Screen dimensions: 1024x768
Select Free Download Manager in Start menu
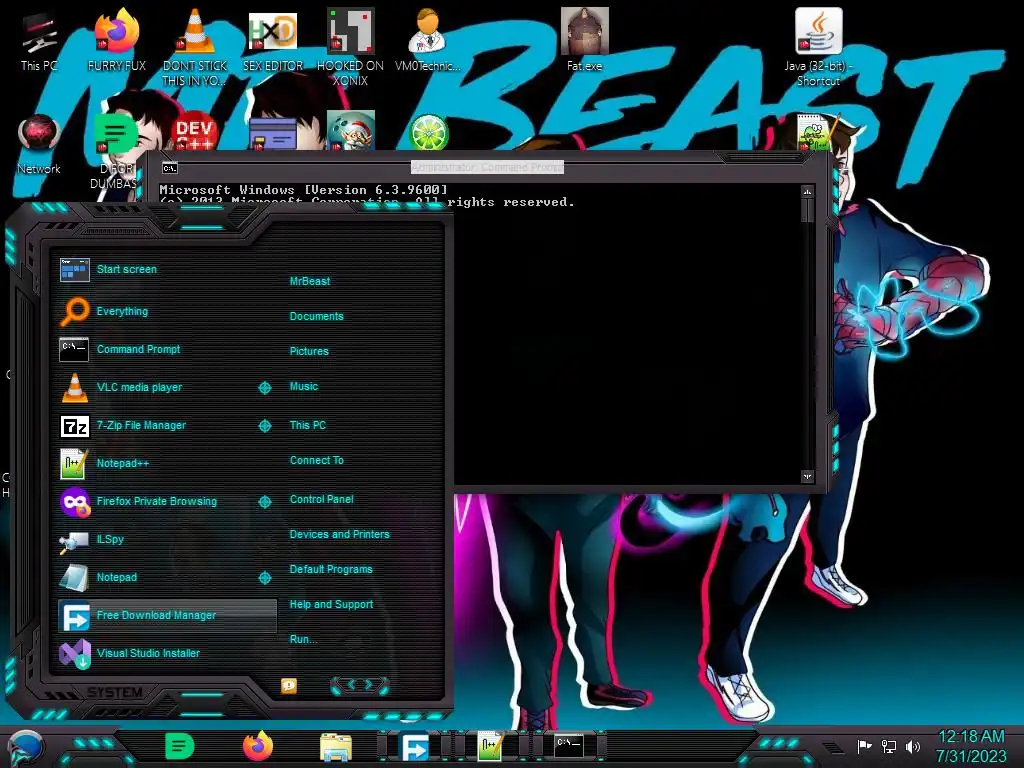pyautogui.click(x=167, y=615)
